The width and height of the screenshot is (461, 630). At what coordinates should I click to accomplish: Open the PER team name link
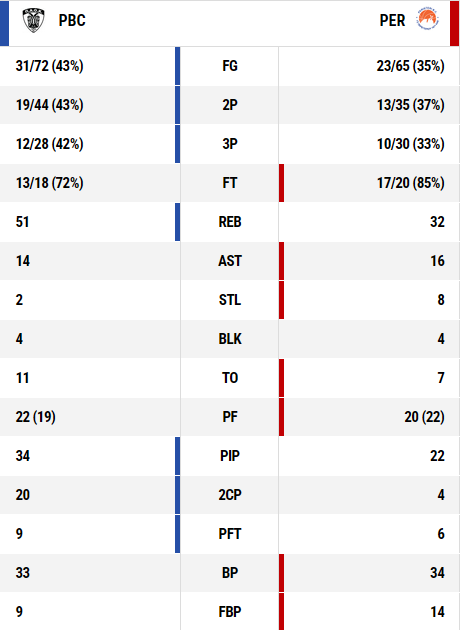[392, 20]
